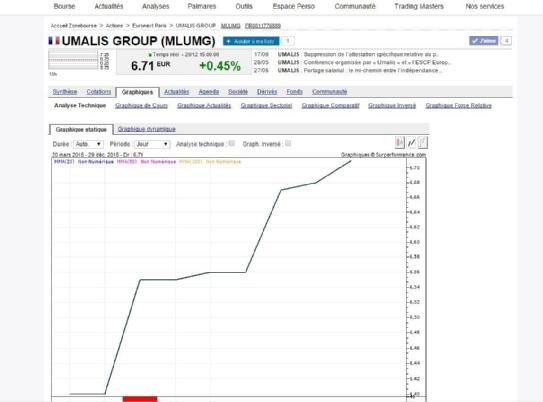Toggle the Graph. inversé checkbox

[288, 143]
